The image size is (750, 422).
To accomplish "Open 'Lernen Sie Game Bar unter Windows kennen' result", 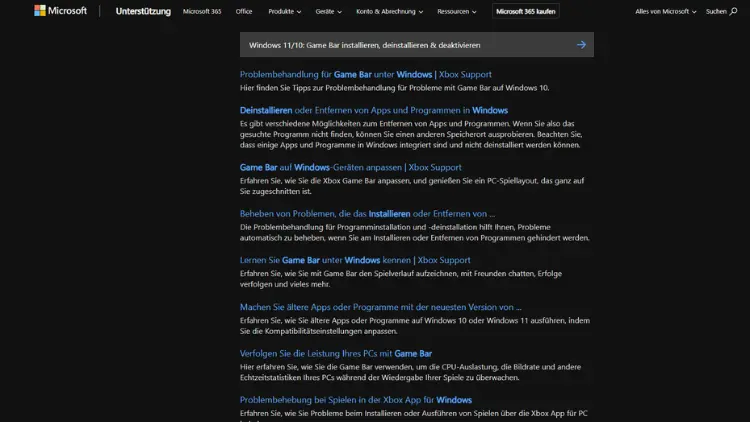I will 355,260.
